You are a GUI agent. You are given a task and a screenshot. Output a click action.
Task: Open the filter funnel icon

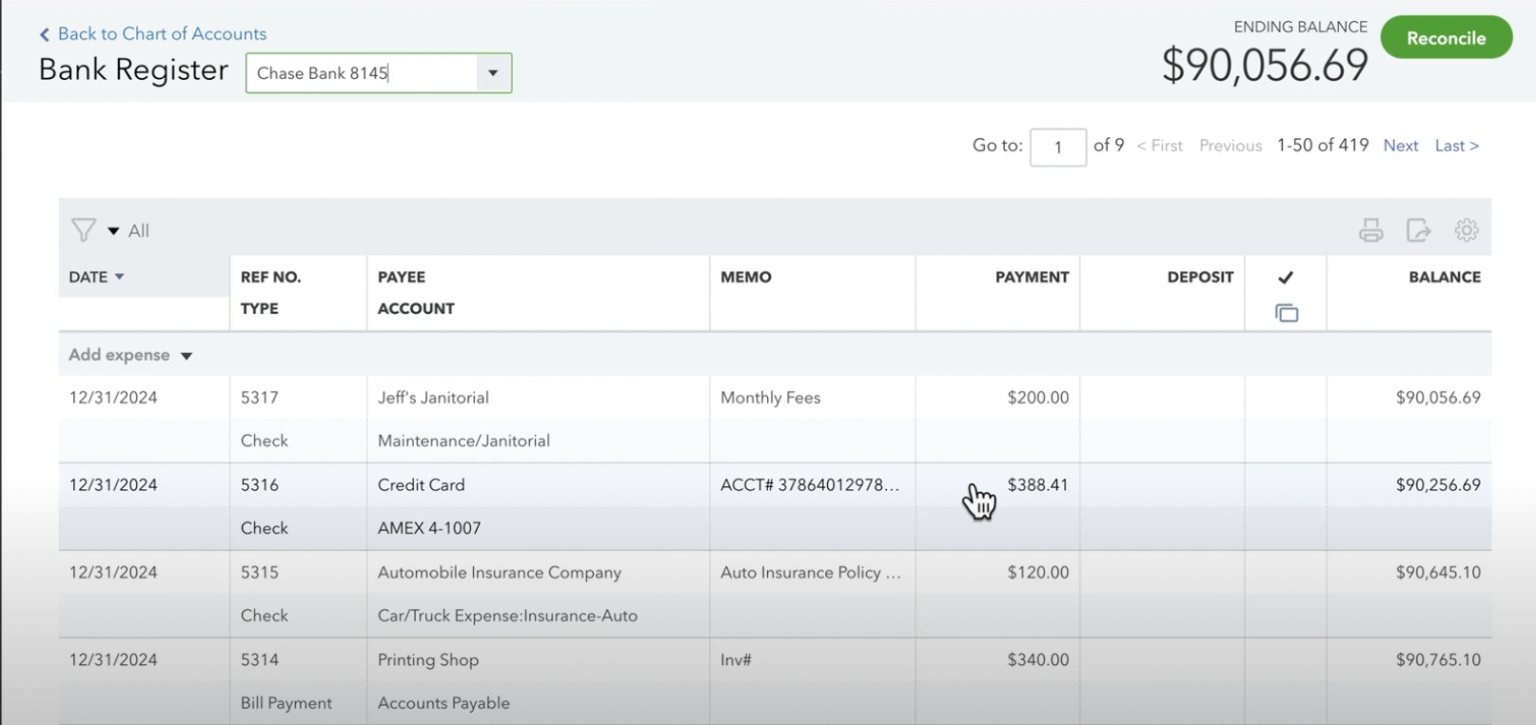[84, 230]
